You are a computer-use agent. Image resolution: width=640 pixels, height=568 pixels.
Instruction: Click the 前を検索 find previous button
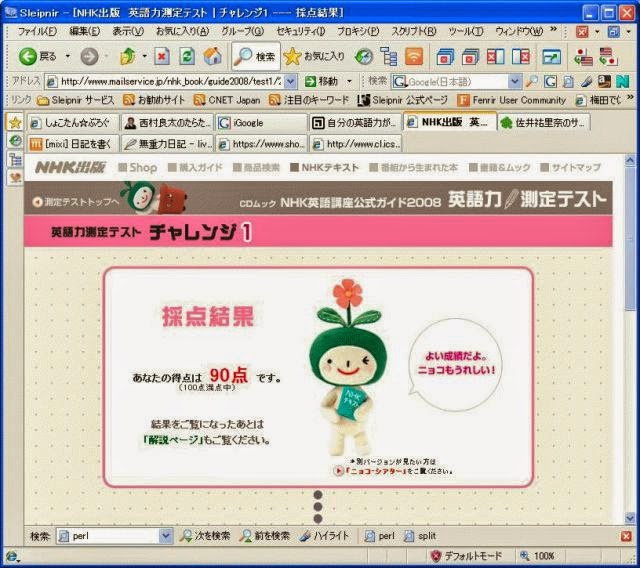point(265,536)
